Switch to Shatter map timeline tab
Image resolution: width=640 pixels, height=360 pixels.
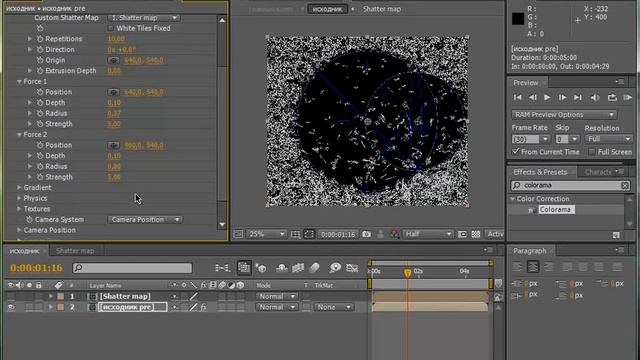click(75, 251)
